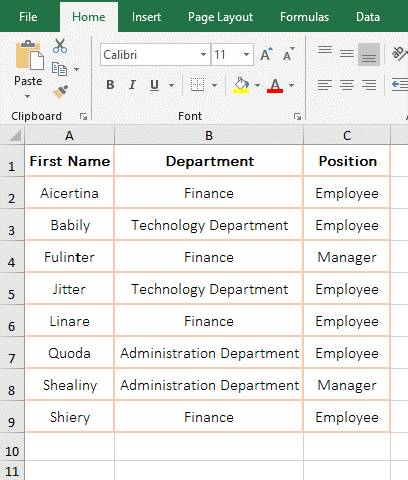Select the cell containing Shiery
Image resolution: width=408 pixels, height=480 pixels.
(x=69, y=417)
